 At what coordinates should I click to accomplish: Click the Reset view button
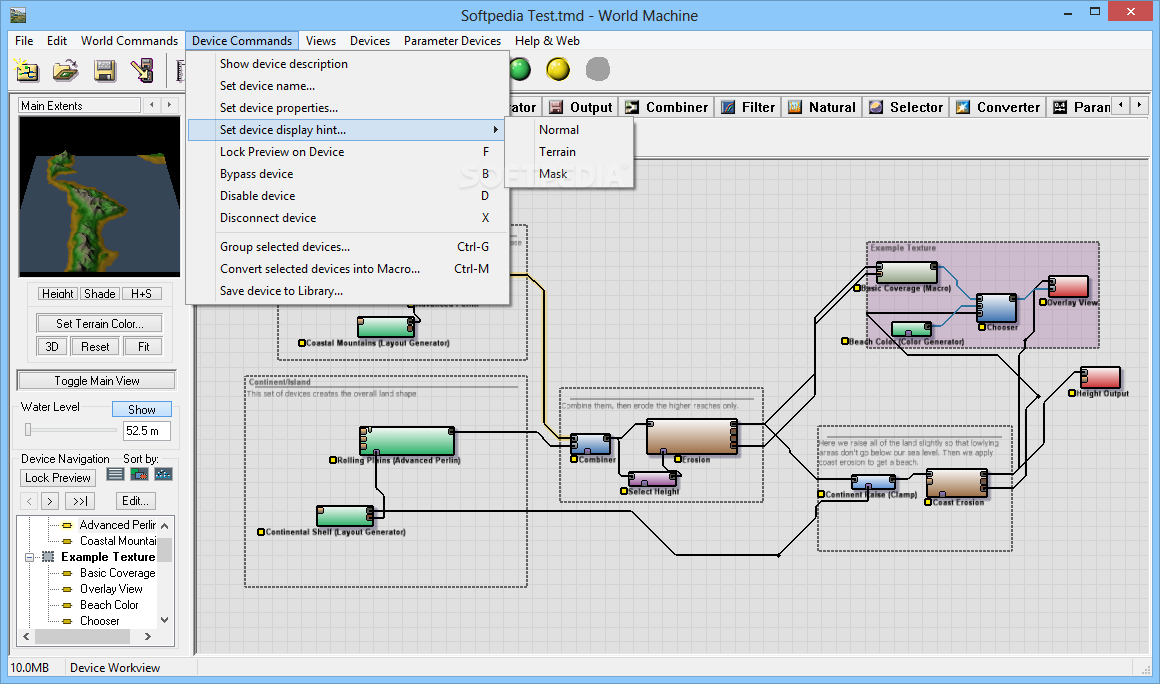(95, 346)
